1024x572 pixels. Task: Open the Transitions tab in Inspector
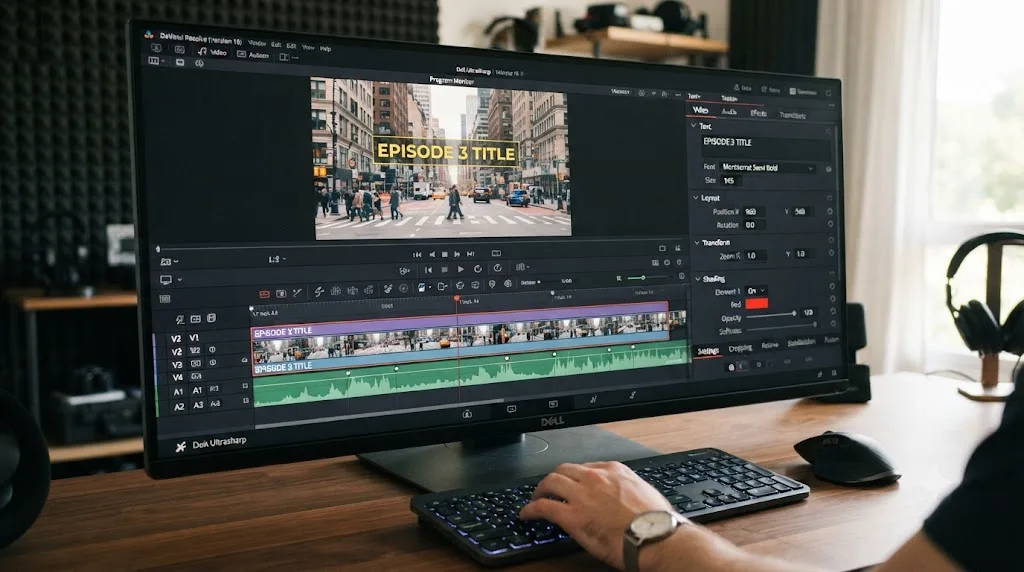(x=793, y=116)
